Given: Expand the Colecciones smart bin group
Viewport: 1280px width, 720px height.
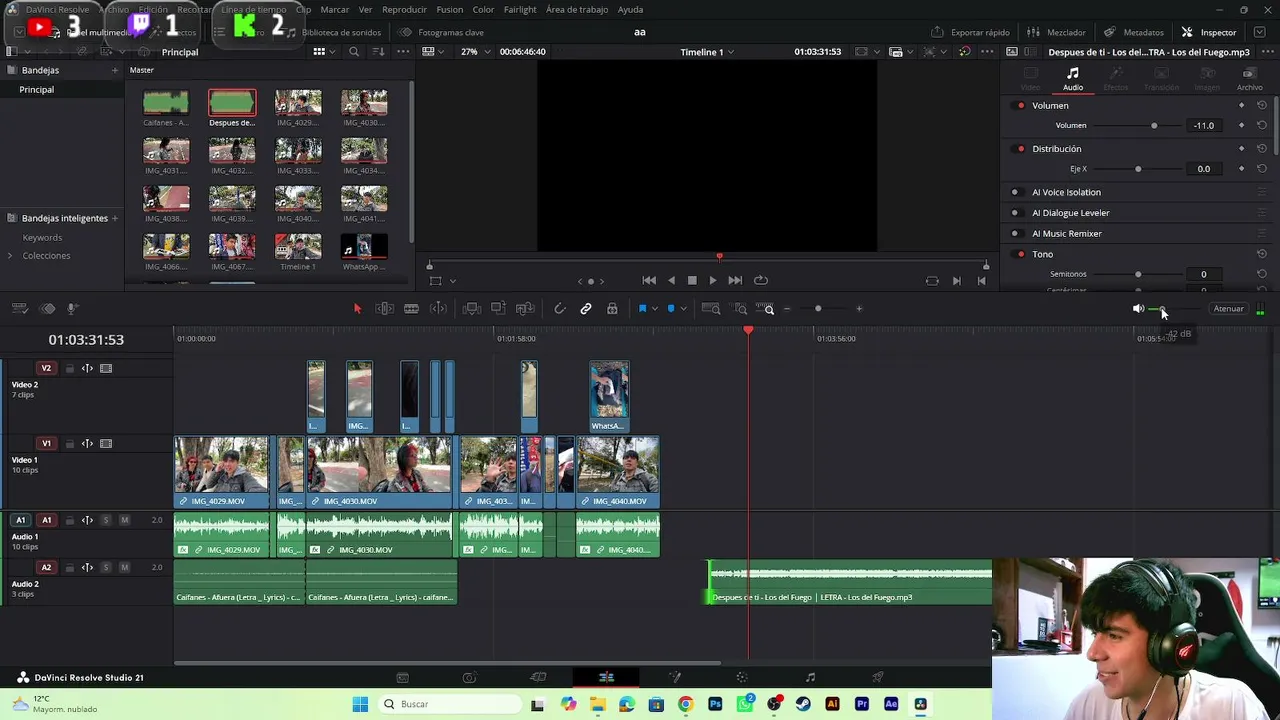Looking at the screenshot, I should [x=10, y=256].
